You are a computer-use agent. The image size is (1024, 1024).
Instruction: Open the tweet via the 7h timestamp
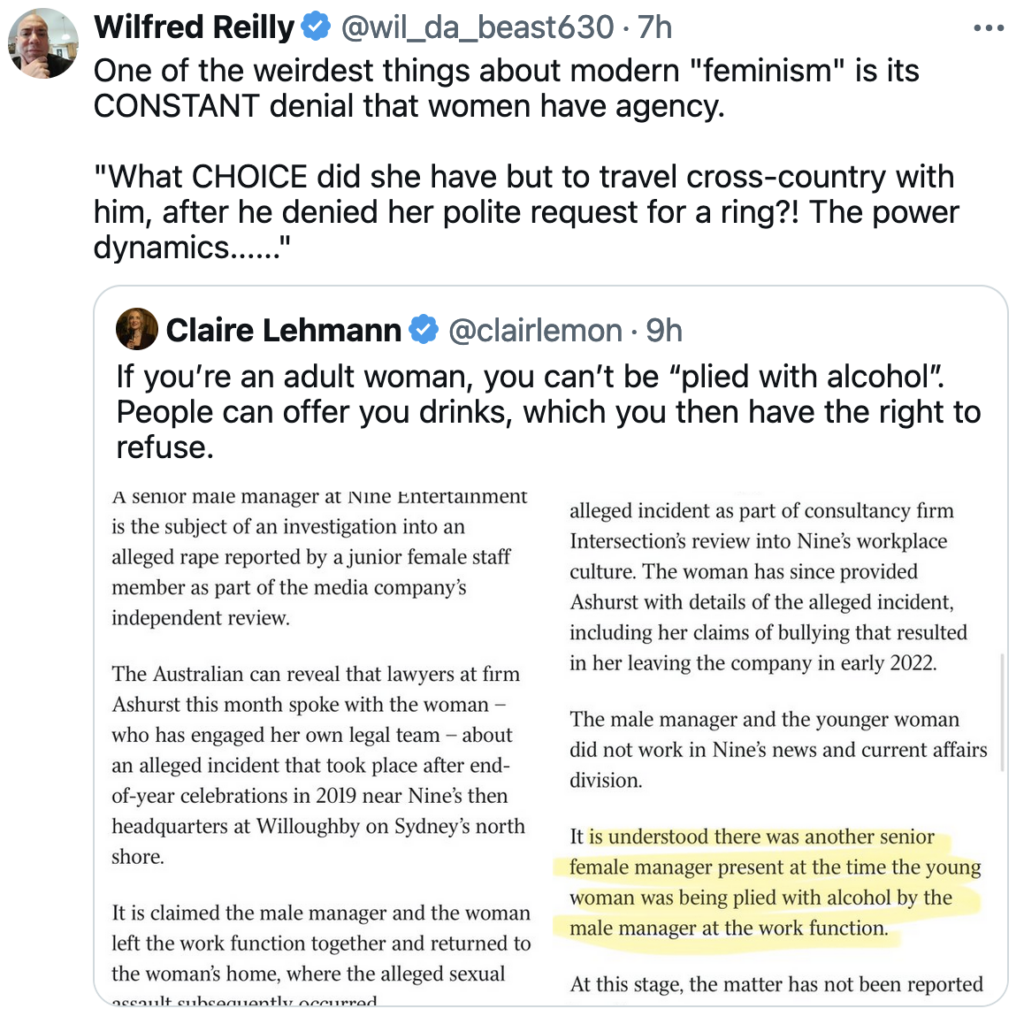655,28
